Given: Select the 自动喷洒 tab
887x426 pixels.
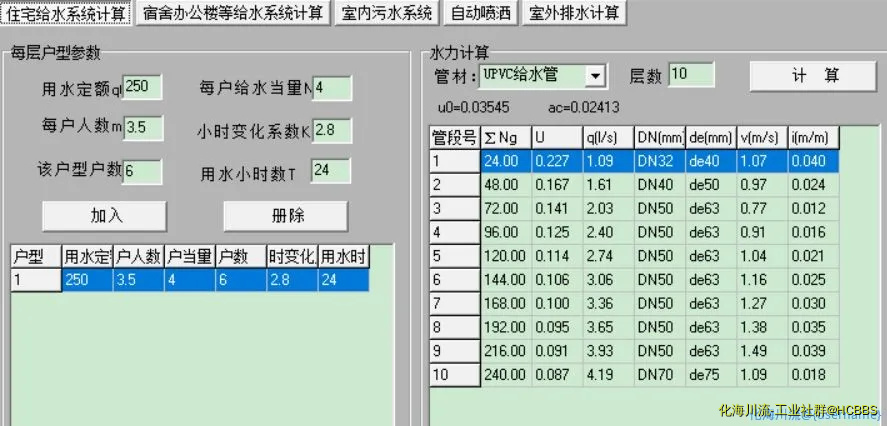Looking at the screenshot, I should 479,13.
